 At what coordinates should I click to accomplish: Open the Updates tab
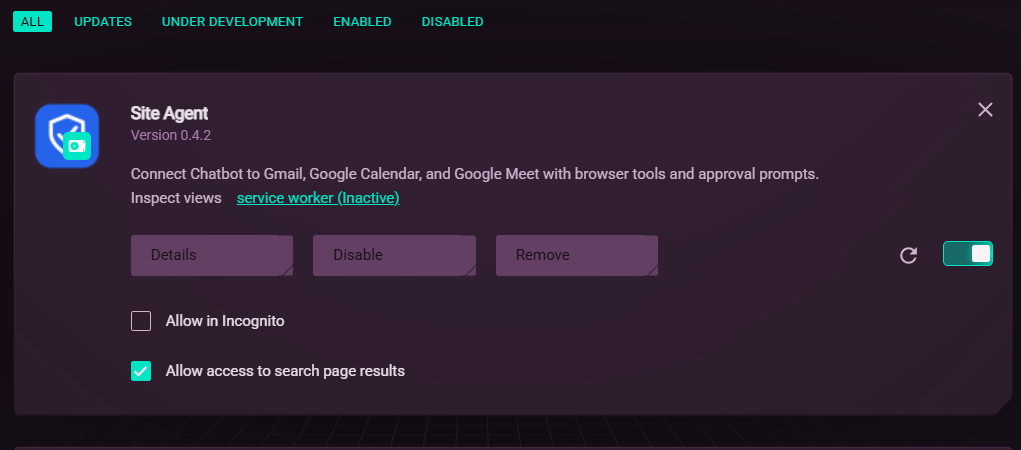pos(103,21)
